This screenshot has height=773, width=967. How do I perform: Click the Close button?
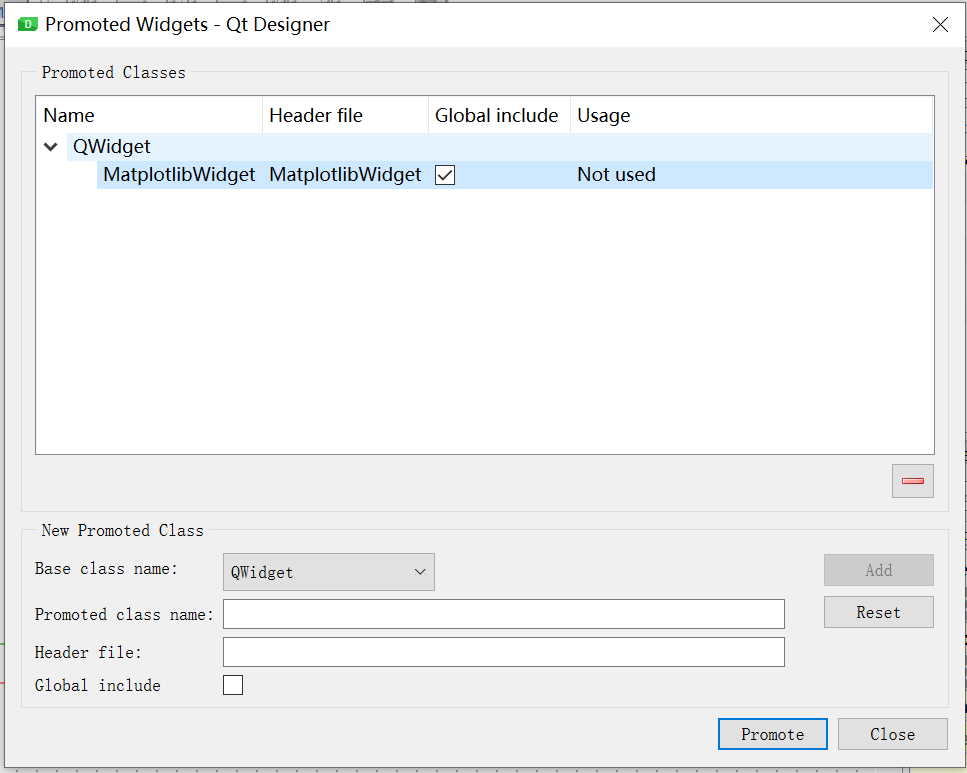(x=892, y=734)
